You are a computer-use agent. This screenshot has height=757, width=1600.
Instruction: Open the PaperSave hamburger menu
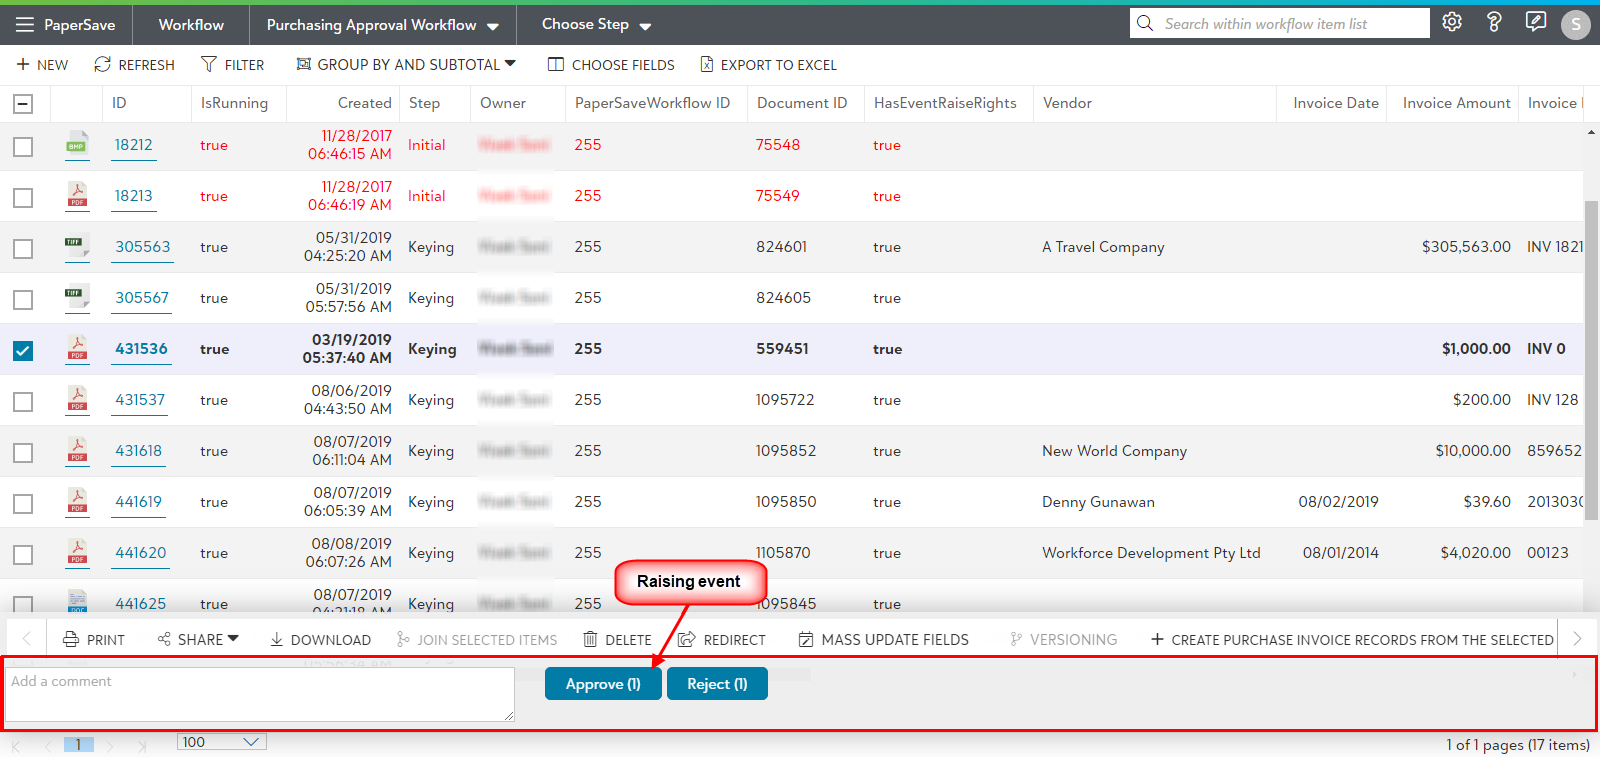click(24, 25)
